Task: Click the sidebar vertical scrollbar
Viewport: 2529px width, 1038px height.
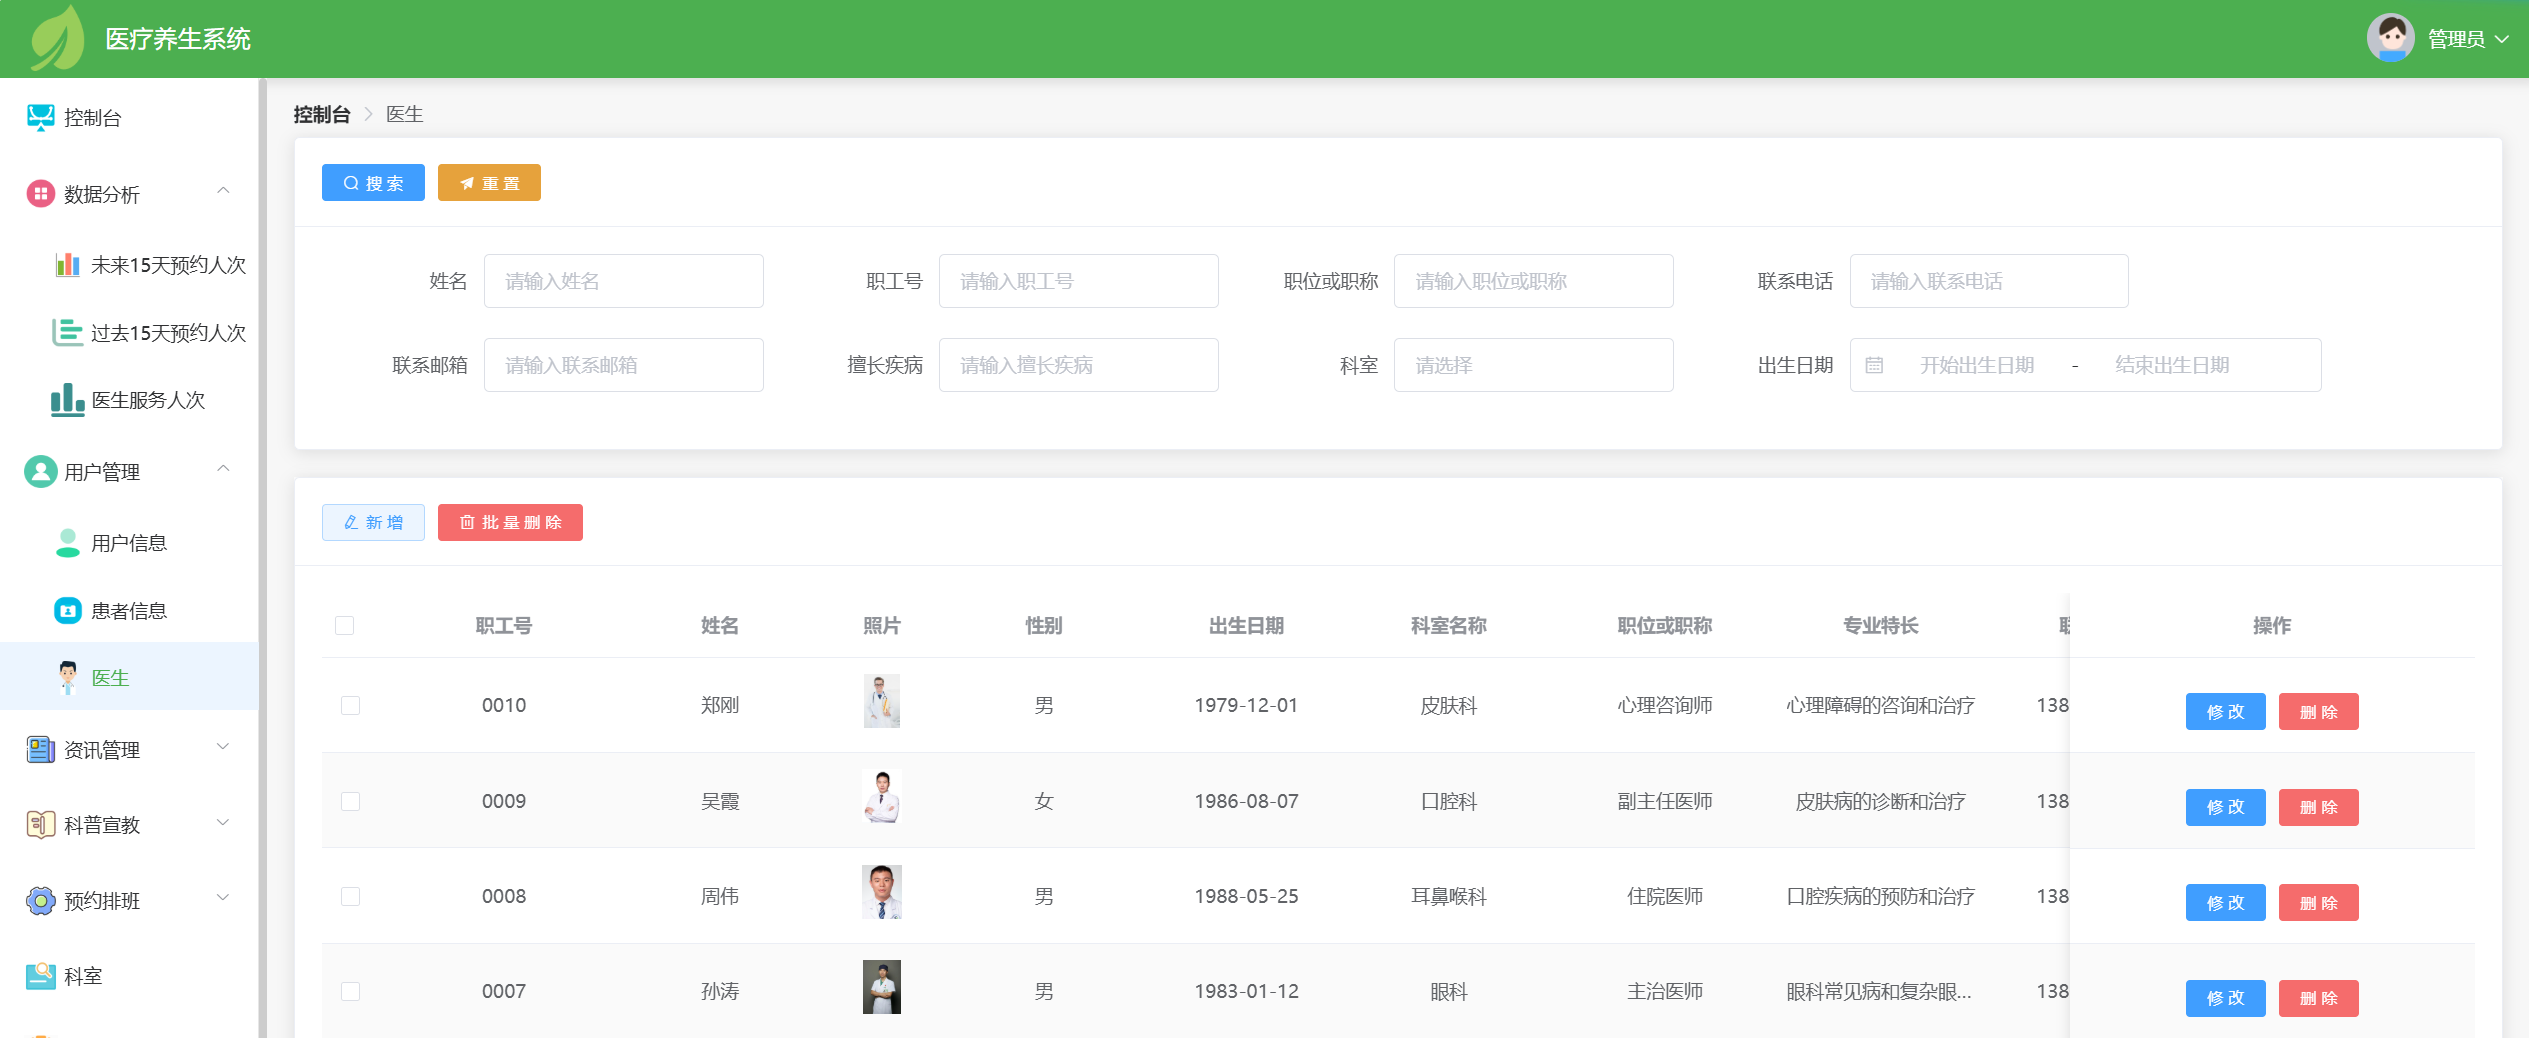Action: (x=262, y=558)
